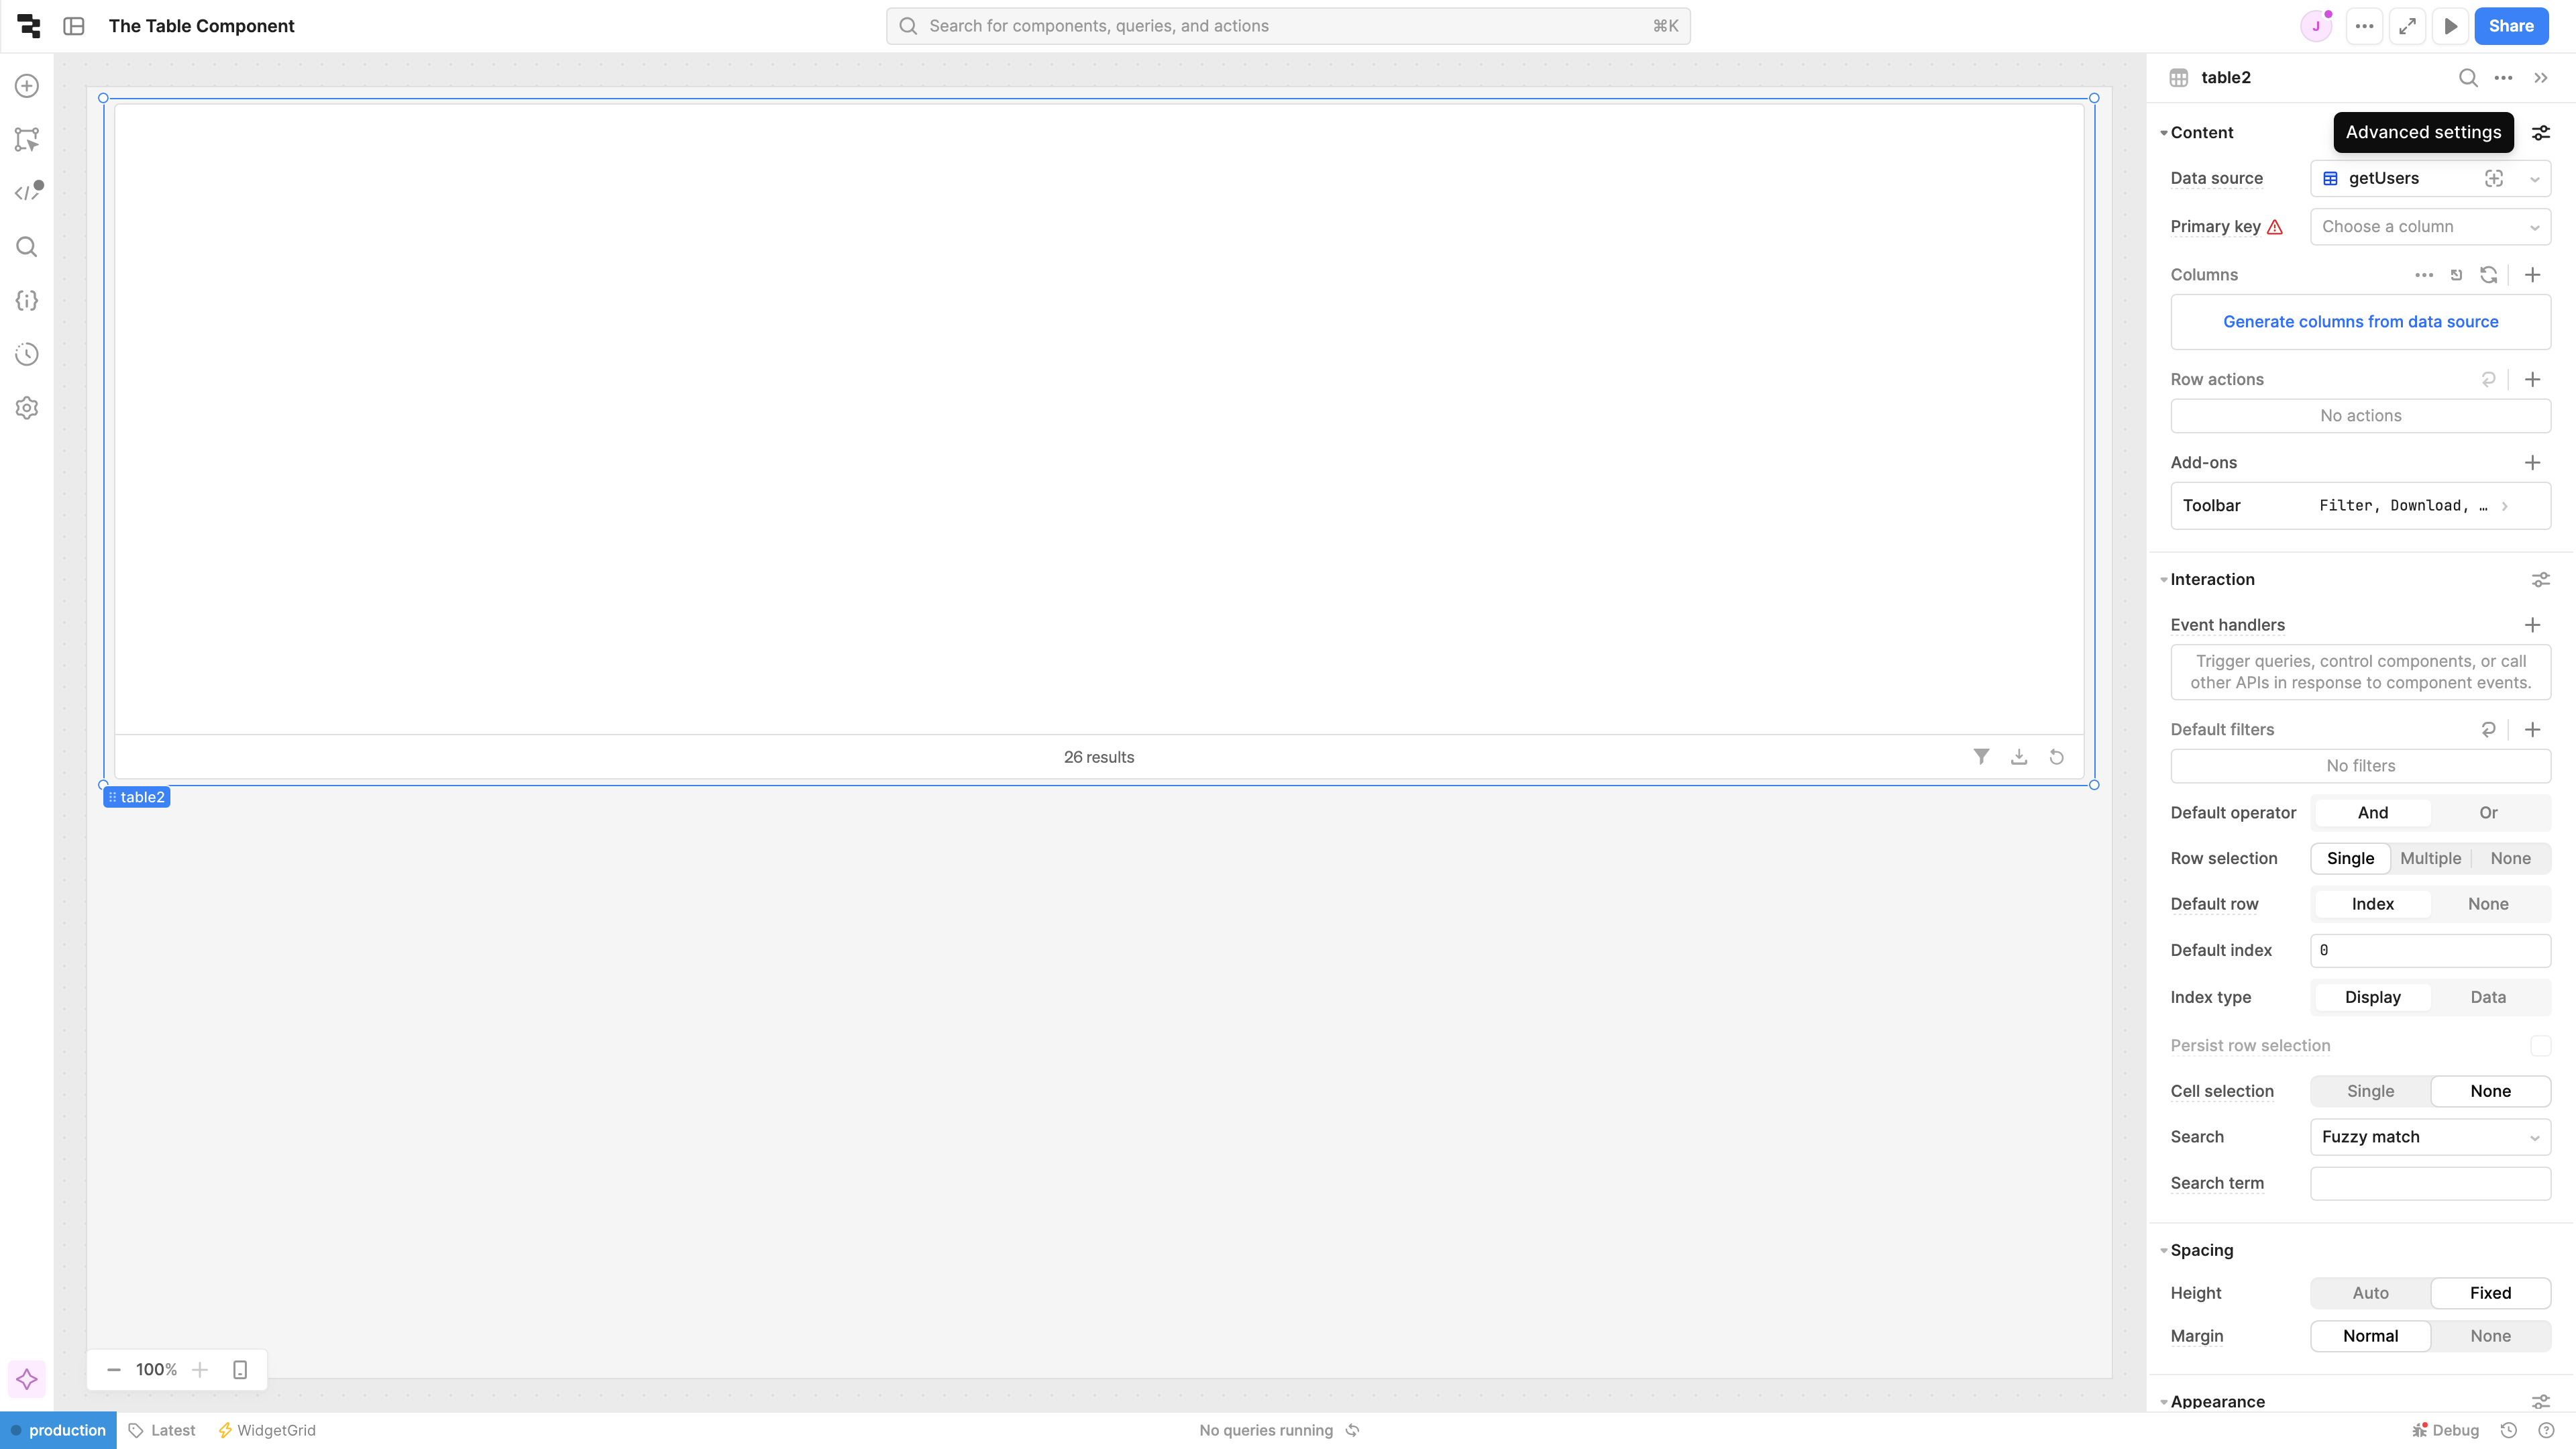Image resolution: width=2576 pixels, height=1449 pixels.
Task: Preview the app with play button
Action: (2451, 26)
